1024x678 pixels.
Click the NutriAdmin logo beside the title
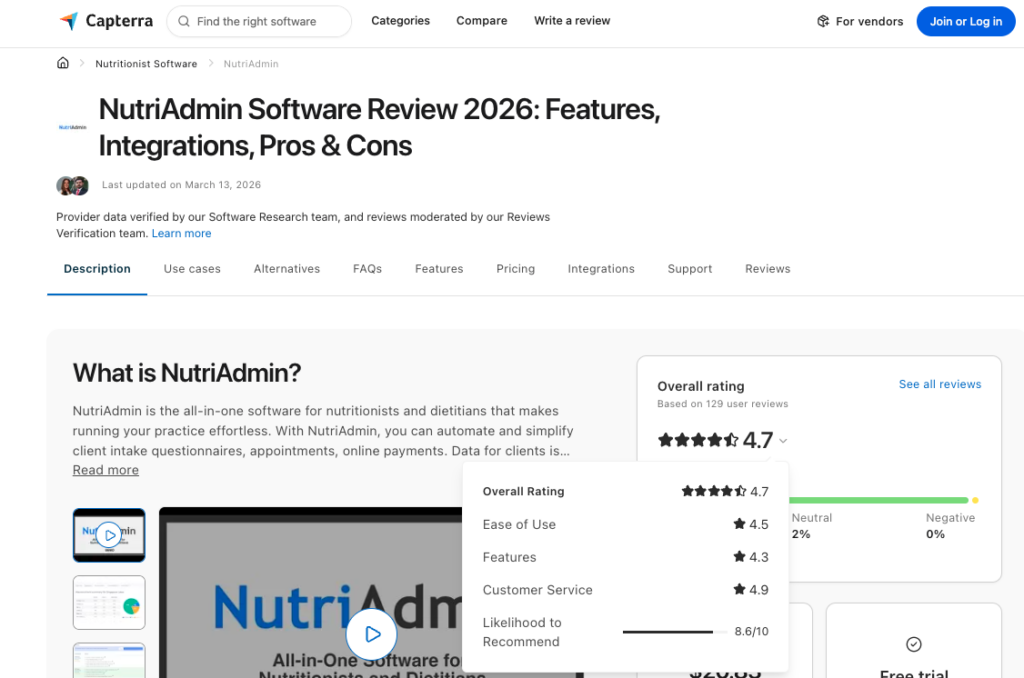click(x=72, y=127)
